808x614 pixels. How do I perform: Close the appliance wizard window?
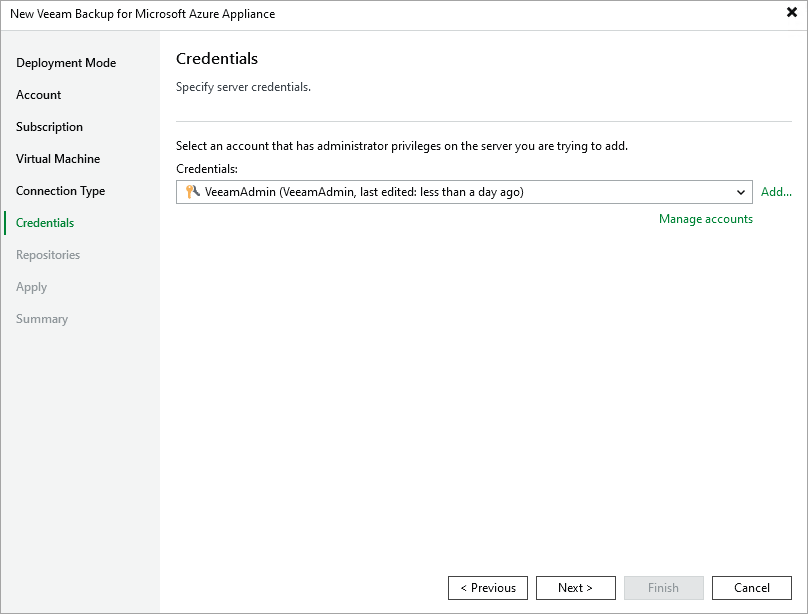[792, 12]
